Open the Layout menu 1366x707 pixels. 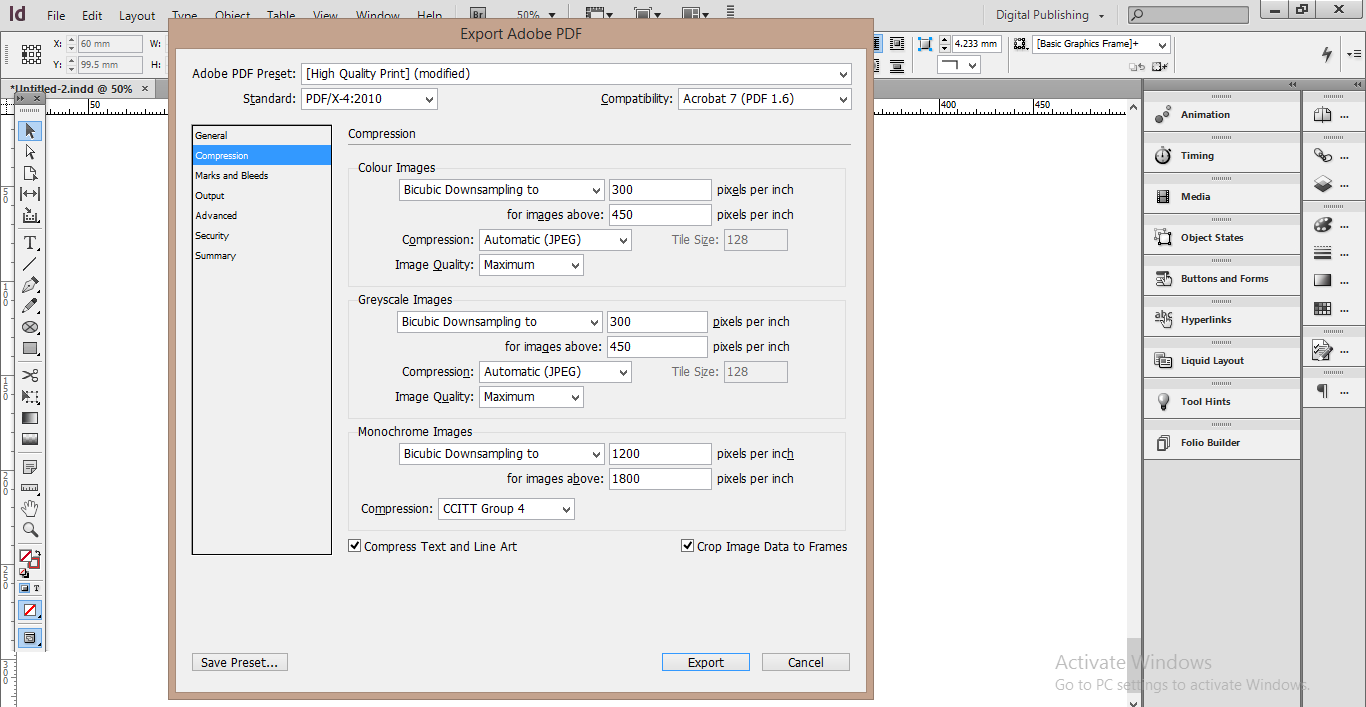tap(137, 16)
